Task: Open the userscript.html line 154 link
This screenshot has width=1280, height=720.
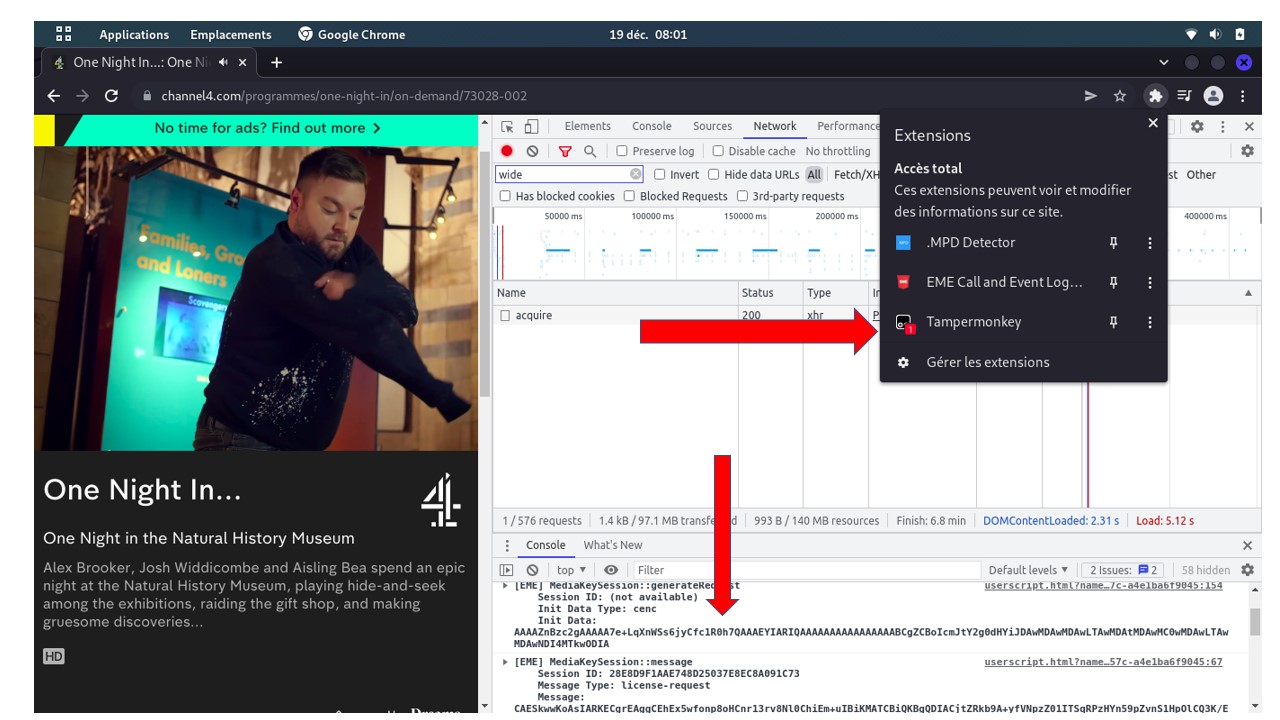Action: [x=1103, y=586]
